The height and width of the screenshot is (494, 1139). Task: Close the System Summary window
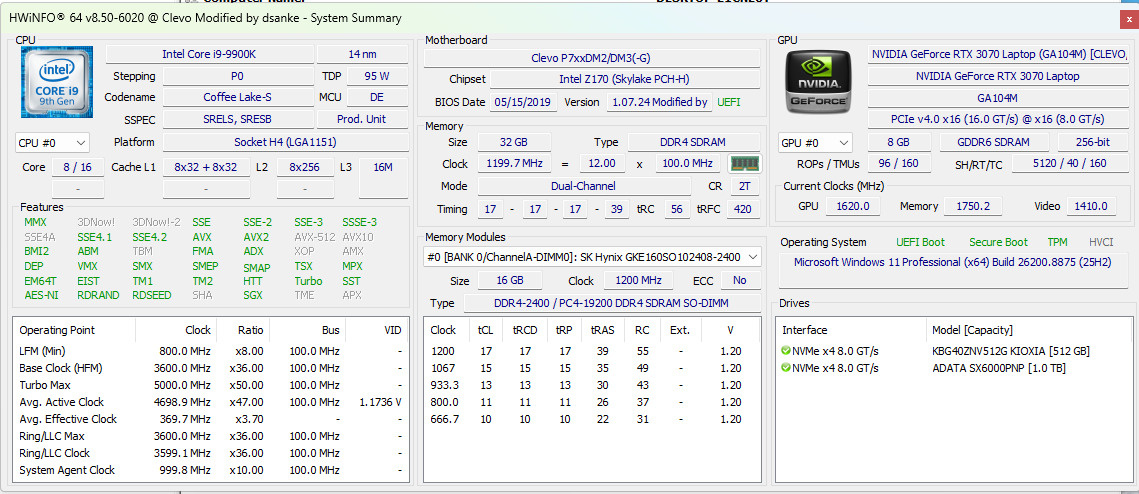pos(1128,18)
